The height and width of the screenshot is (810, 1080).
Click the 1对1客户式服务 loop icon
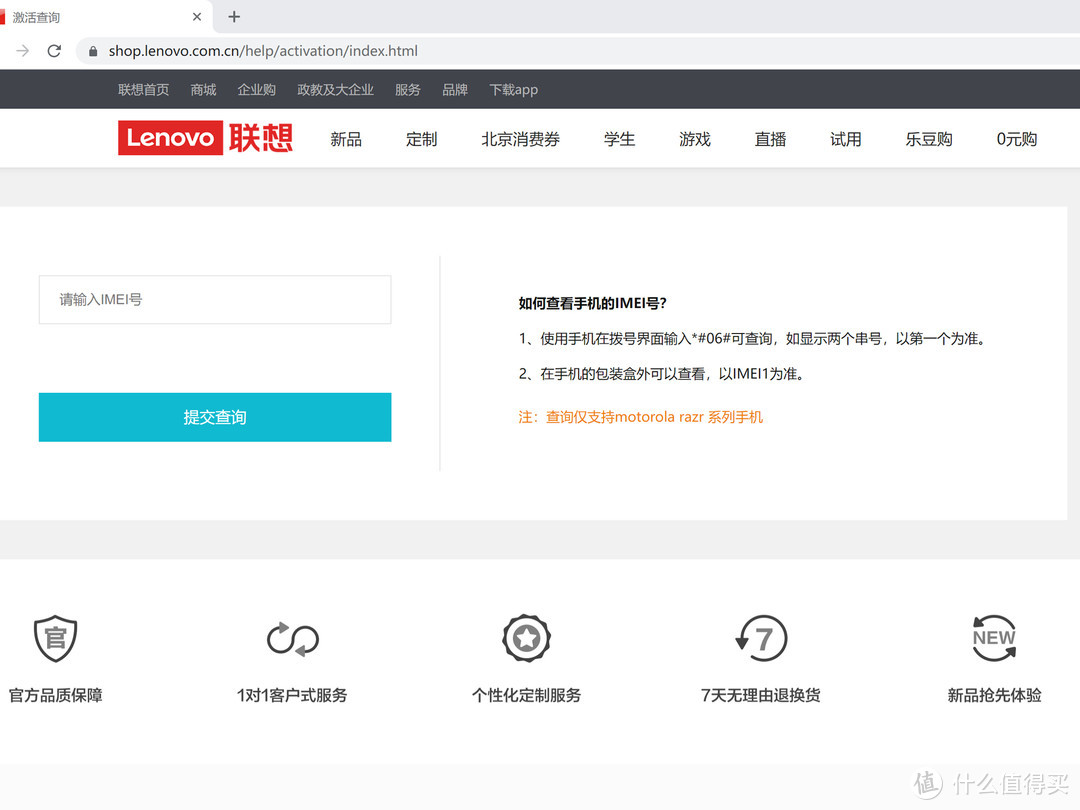click(x=292, y=638)
